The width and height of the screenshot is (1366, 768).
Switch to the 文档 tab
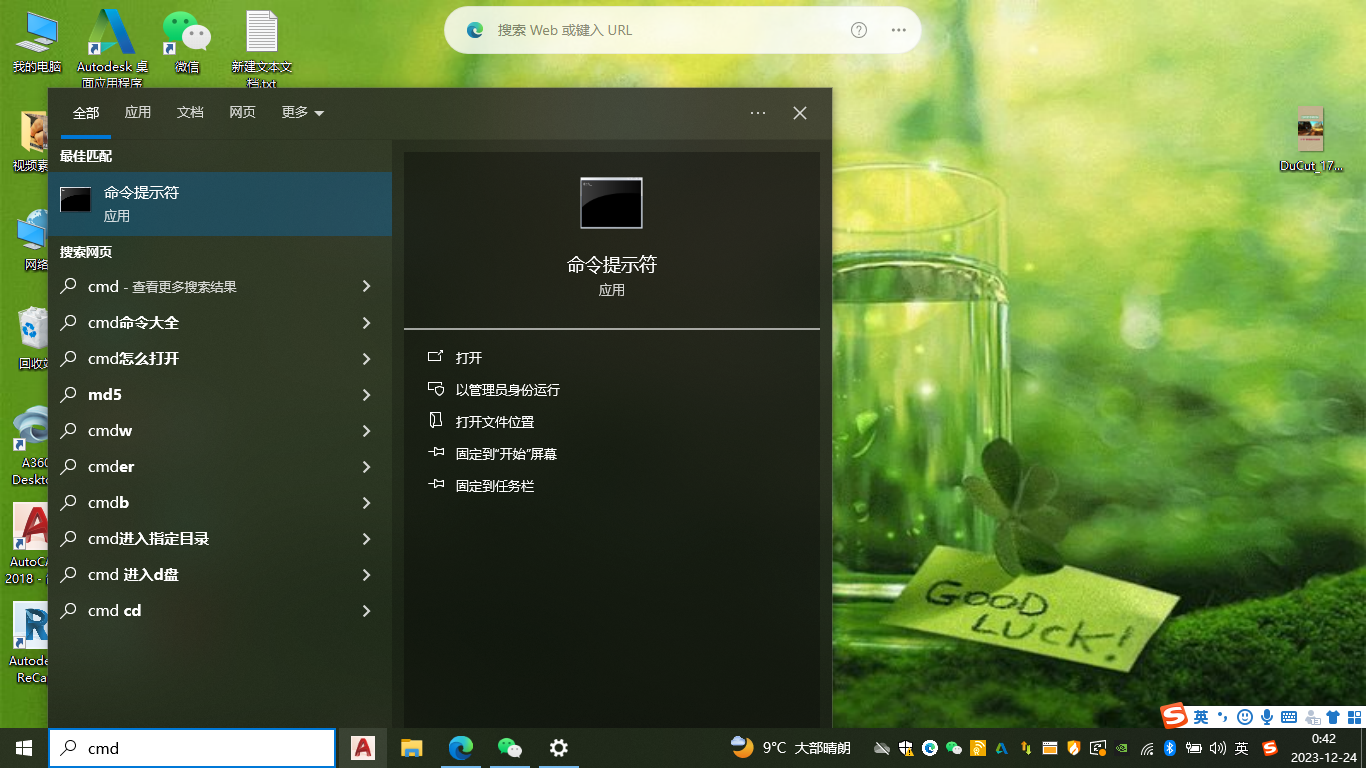(x=190, y=113)
